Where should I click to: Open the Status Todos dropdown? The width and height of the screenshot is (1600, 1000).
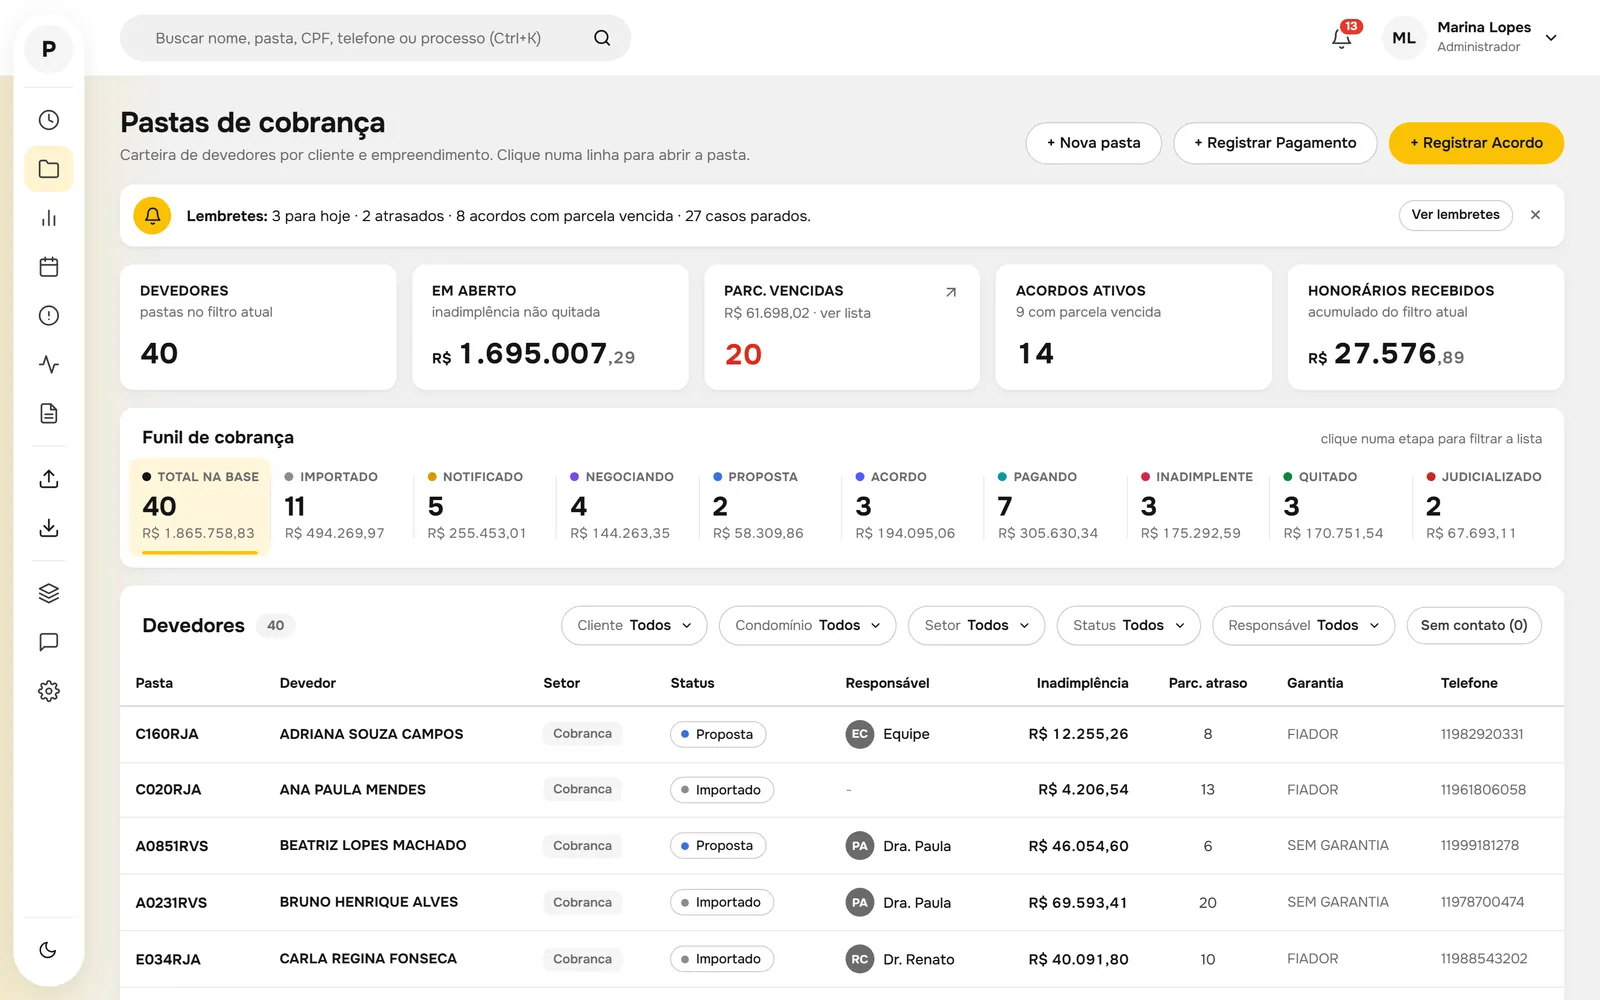coord(1129,626)
